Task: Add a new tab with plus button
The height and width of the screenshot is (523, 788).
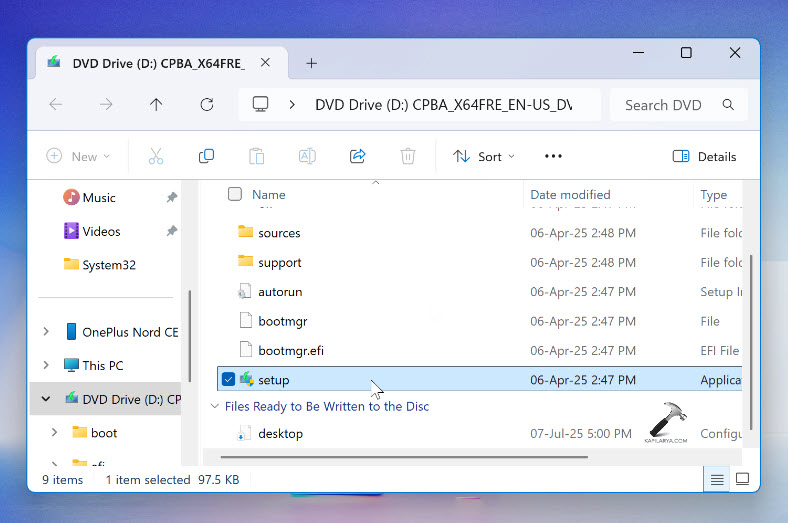Action: 311,63
